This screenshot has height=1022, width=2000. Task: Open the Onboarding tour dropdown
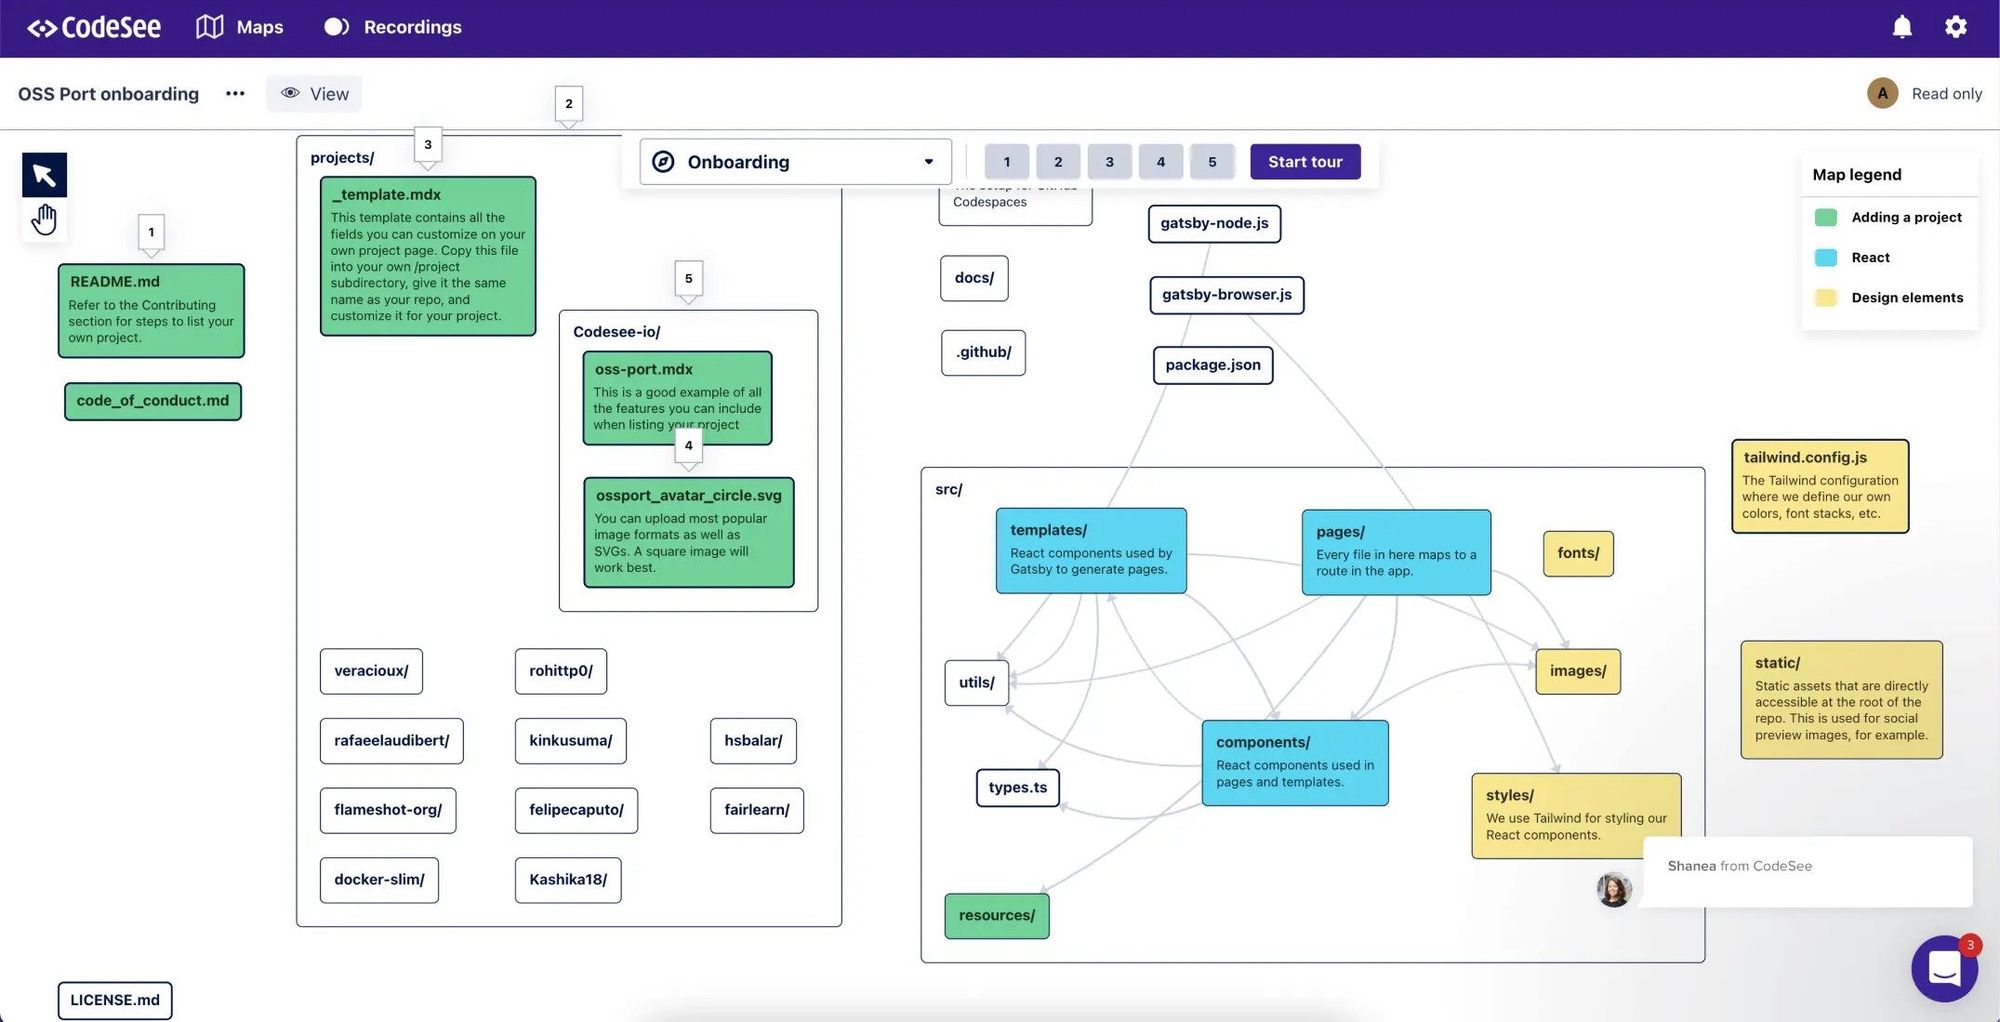pos(925,161)
